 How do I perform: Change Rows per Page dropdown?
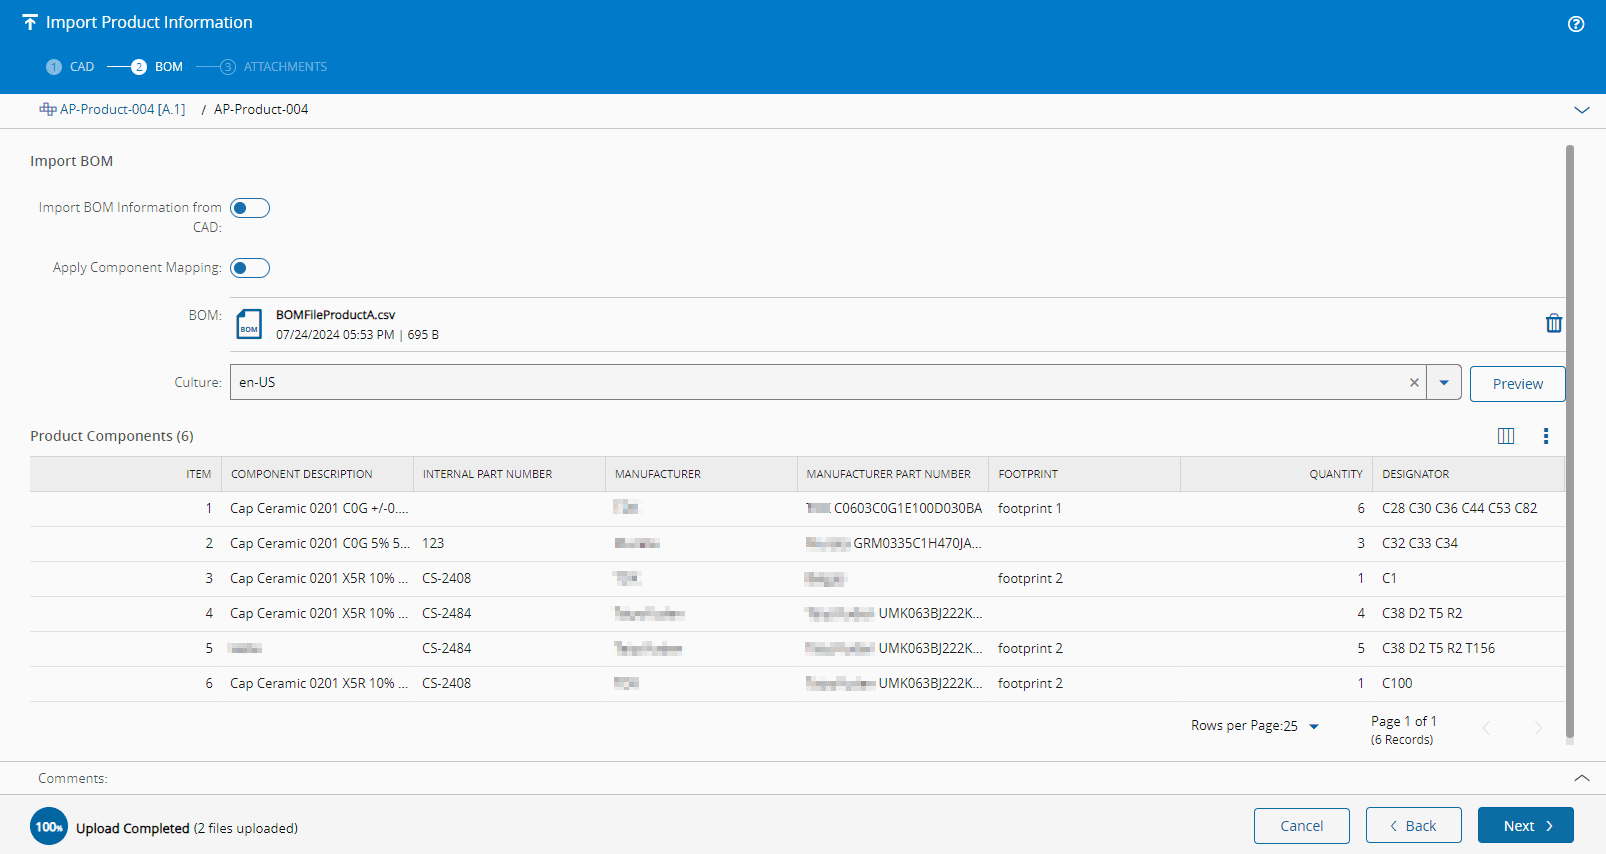tap(1313, 726)
